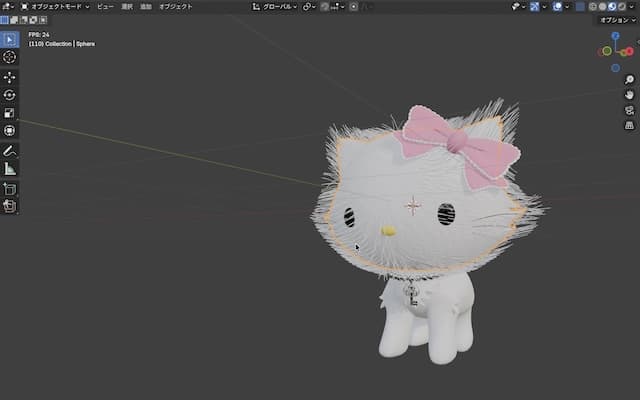This screenshot has width=640, height=400.
Task: Activate the Move tool
Action: [x=10, y=77]
